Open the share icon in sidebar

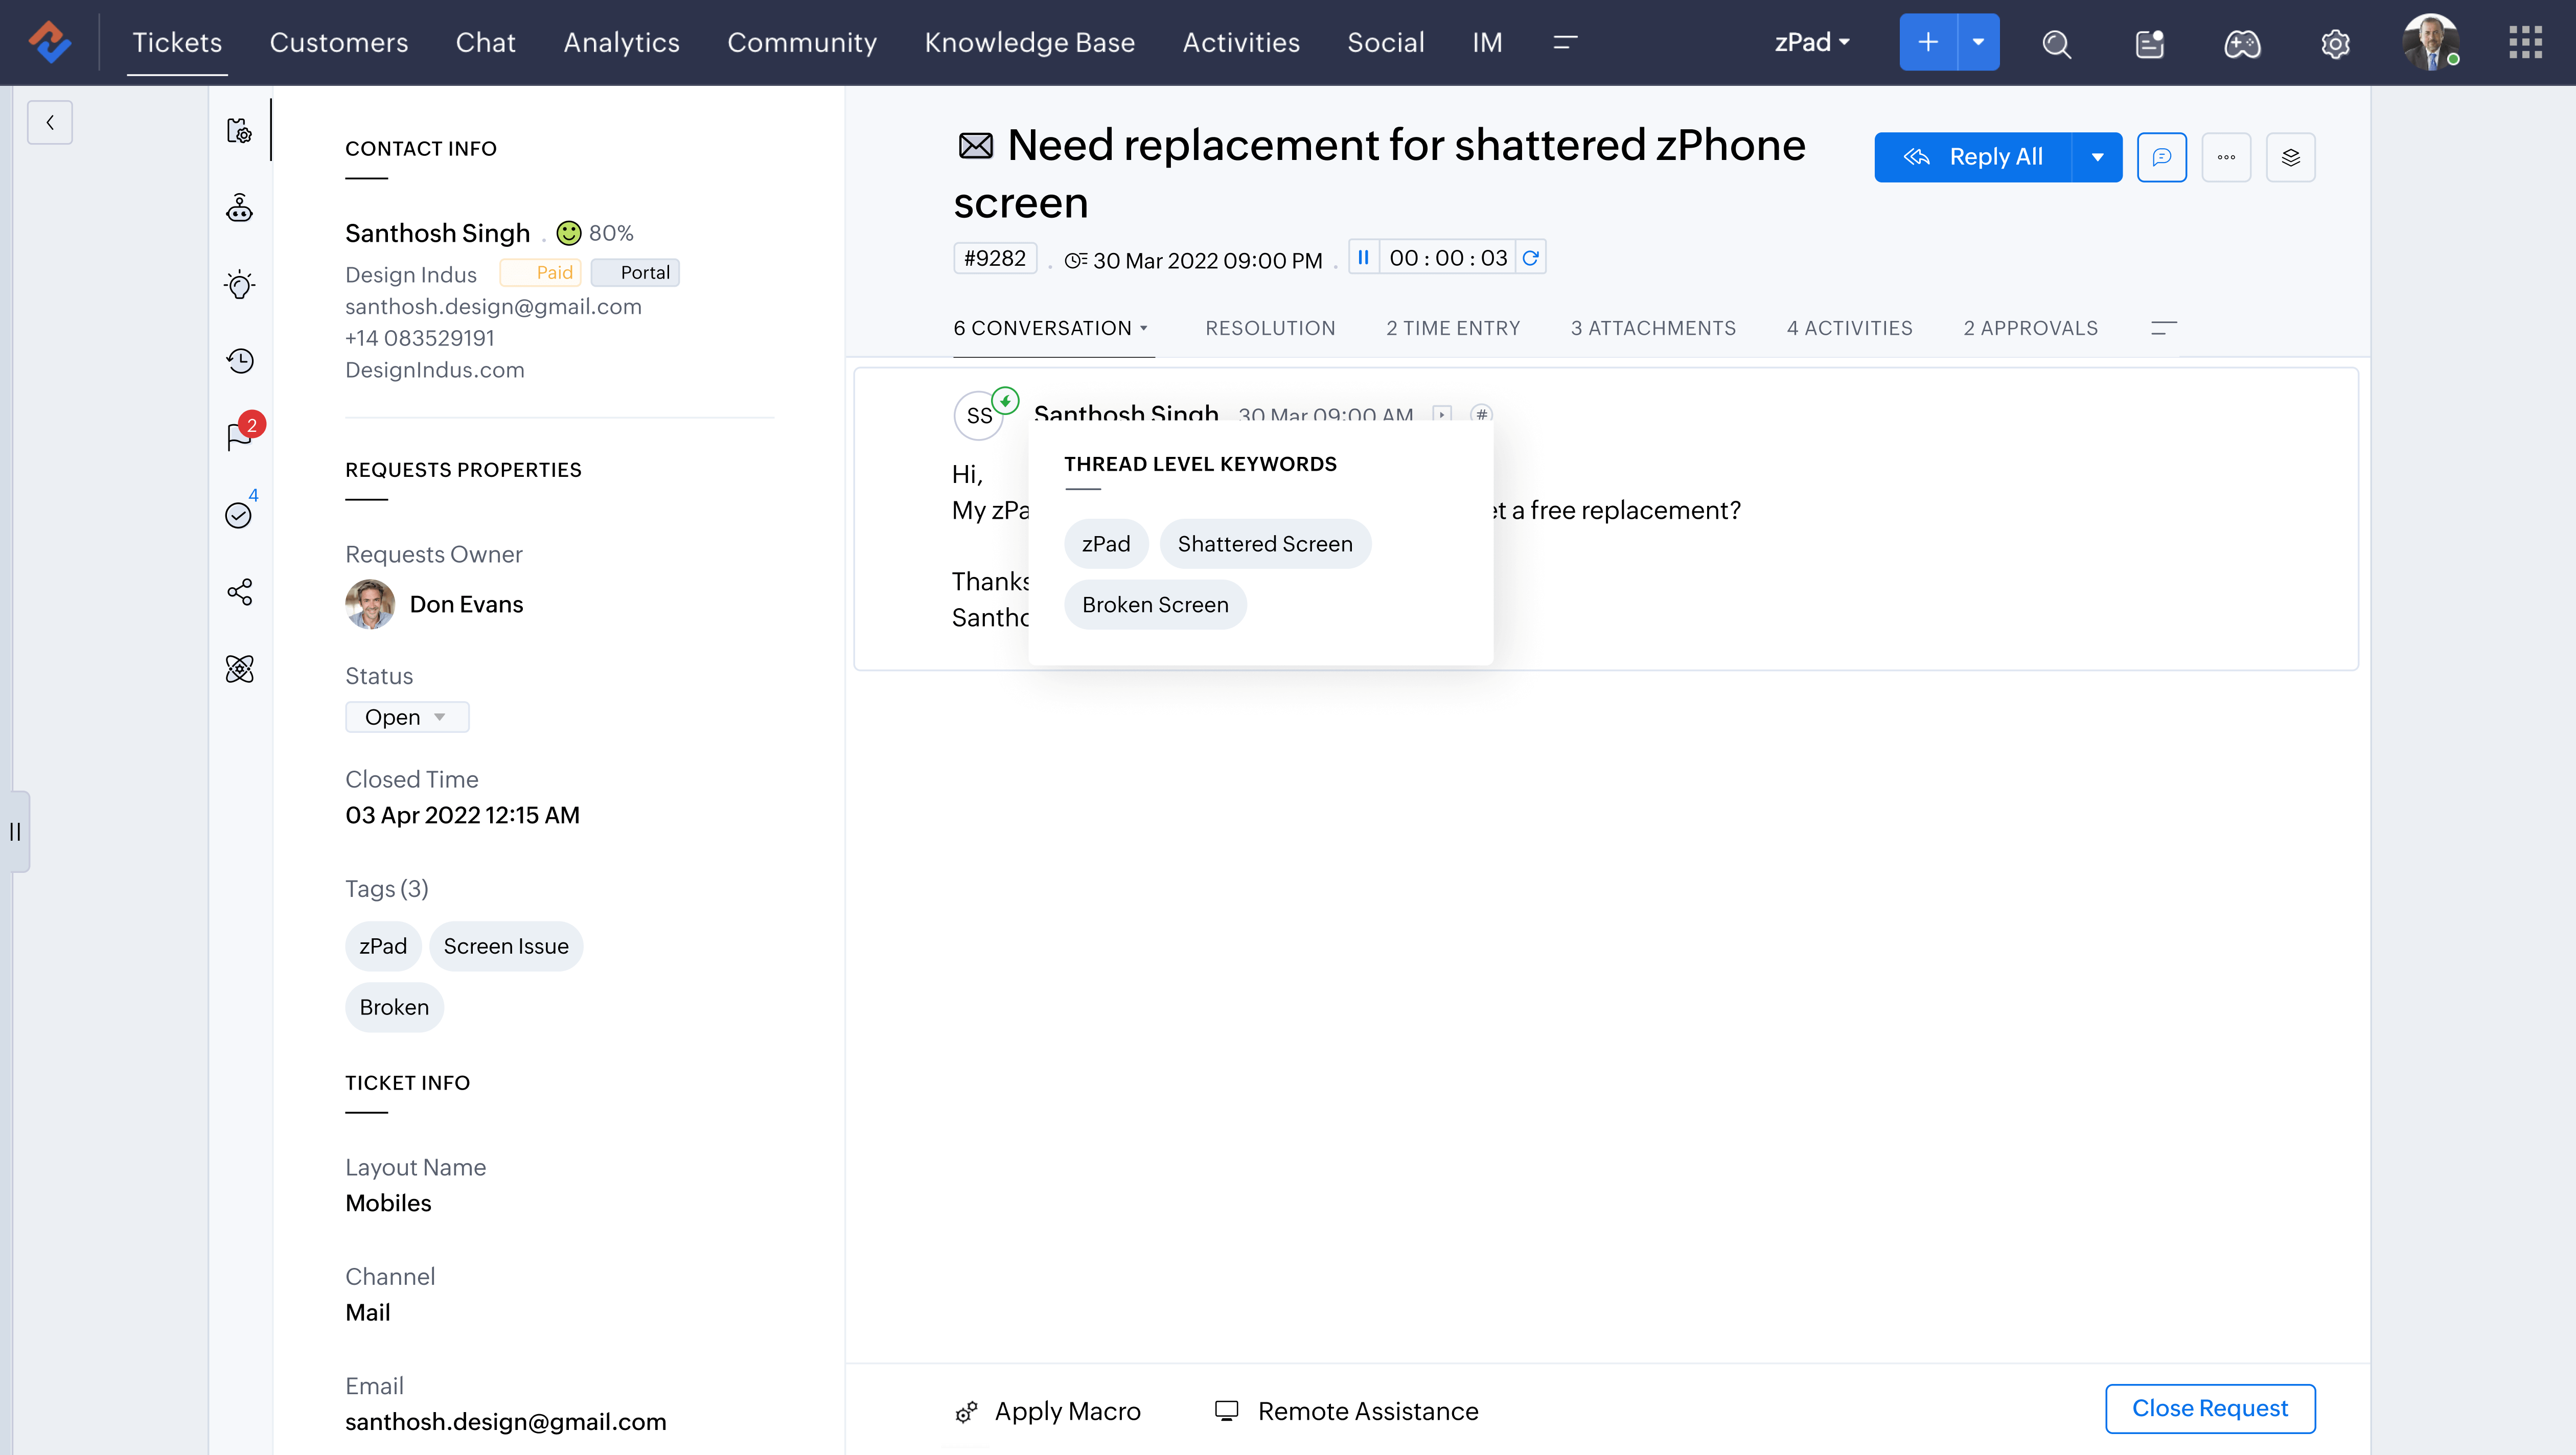[x=239, y=592]
